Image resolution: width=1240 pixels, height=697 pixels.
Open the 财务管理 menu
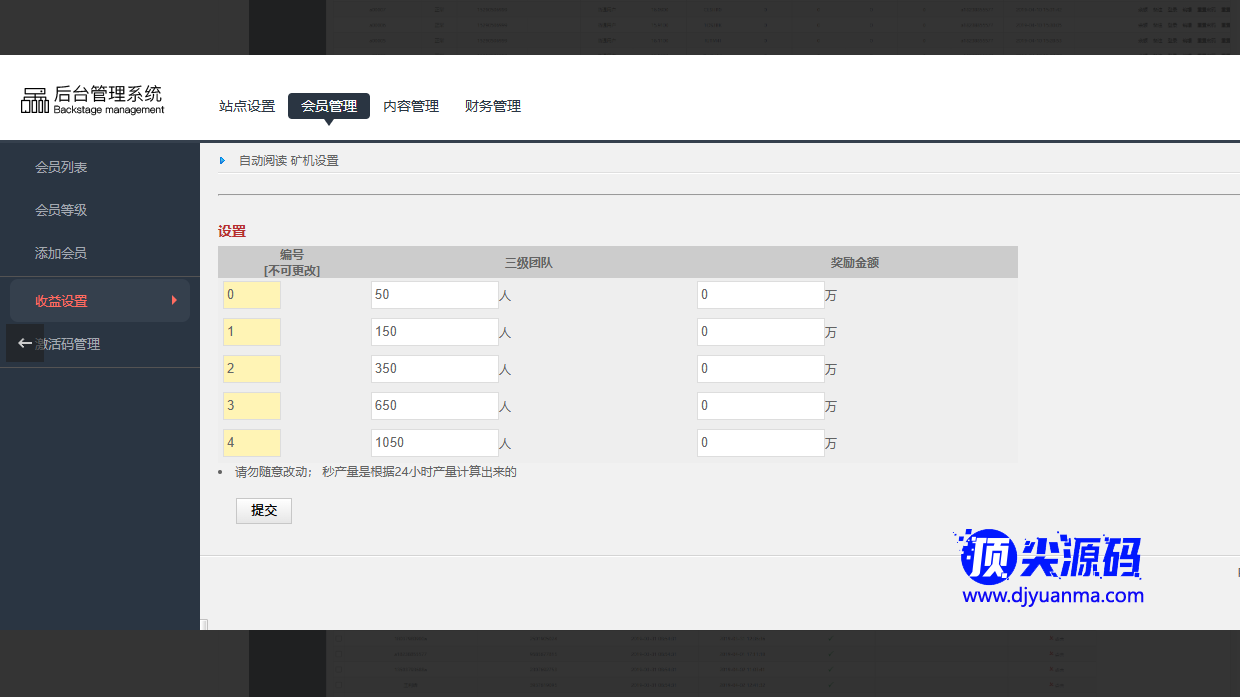[x=493, y=106]
